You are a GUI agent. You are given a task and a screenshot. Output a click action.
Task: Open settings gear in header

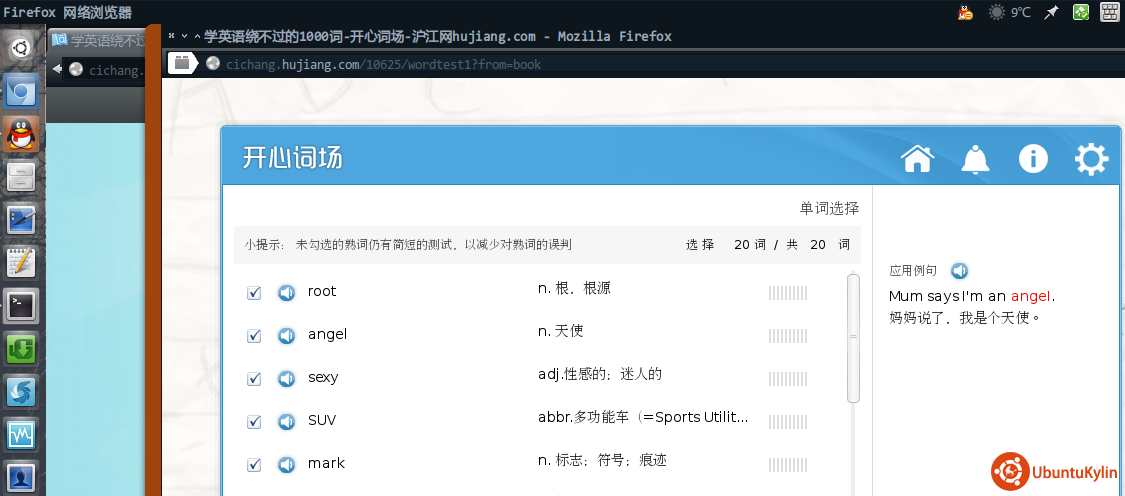coord(1091,159)
